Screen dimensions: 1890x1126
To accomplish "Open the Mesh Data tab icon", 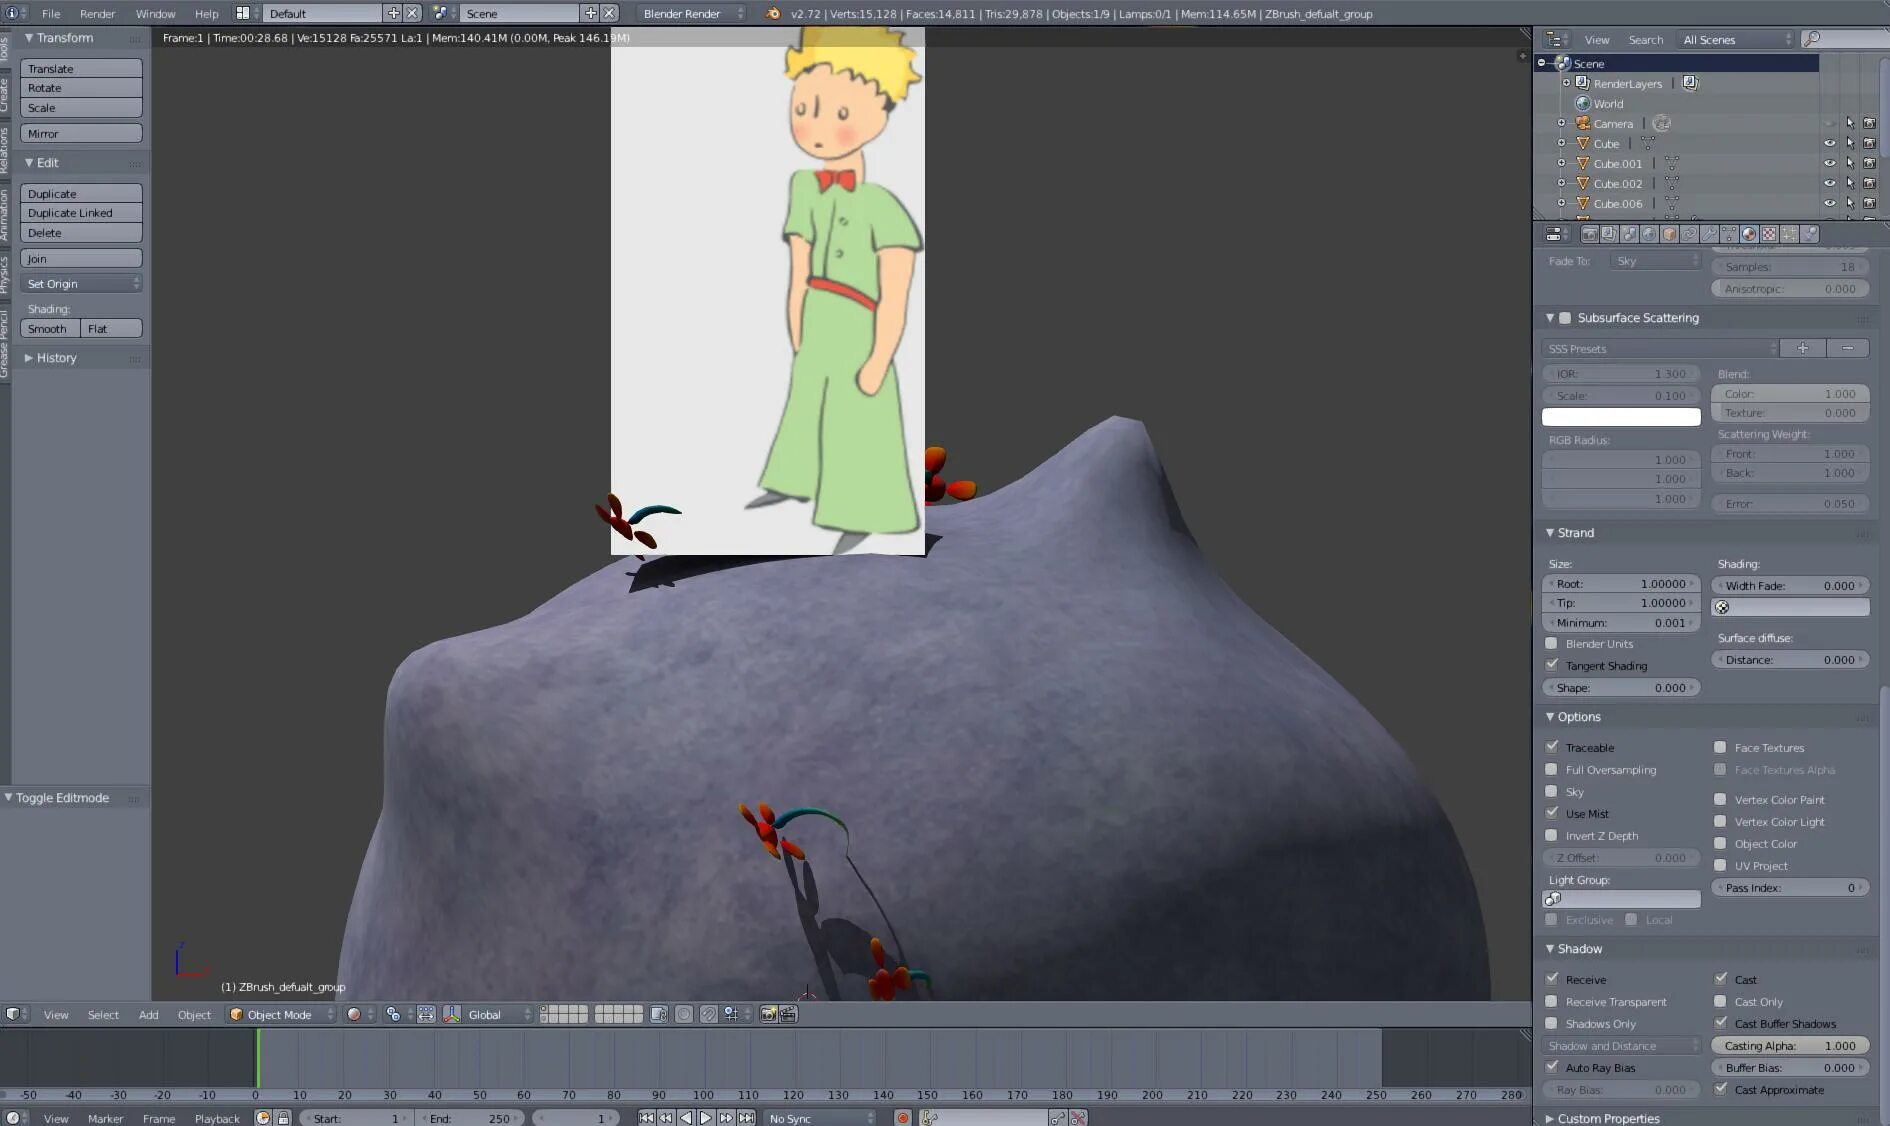I will point(1729,234).
